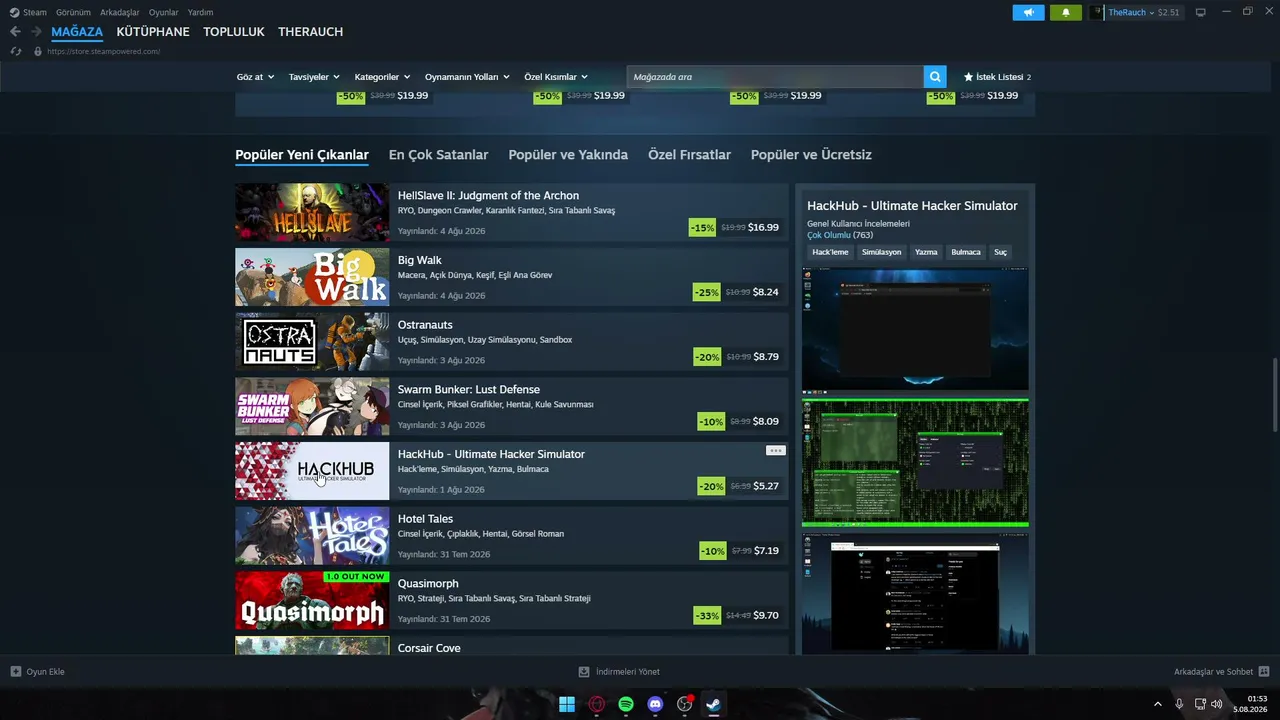Open the Oynamanın Yolları dropdown

[467, 77]
